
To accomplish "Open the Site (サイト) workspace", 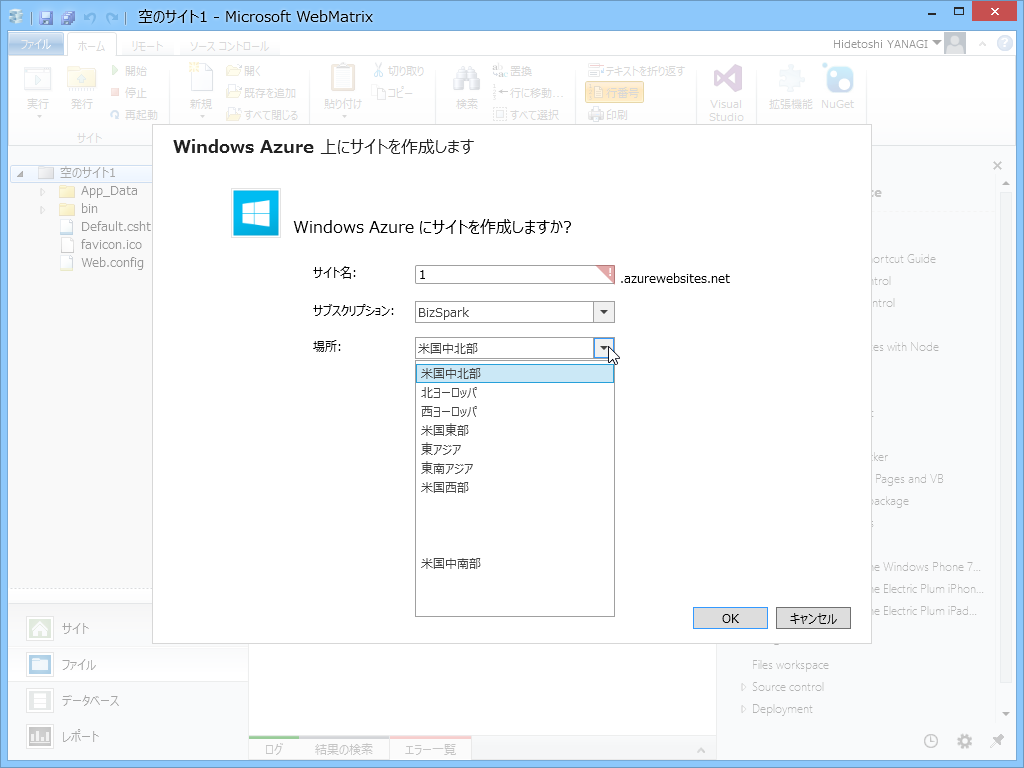I will pyautogui.click(x=128, y=628).
